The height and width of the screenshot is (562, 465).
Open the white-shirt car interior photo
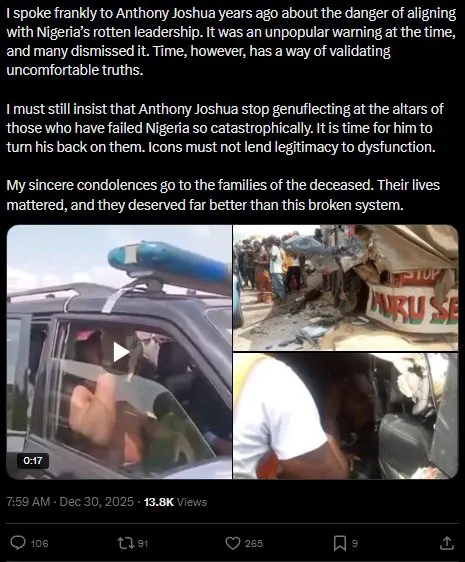[x=346, y=416]
